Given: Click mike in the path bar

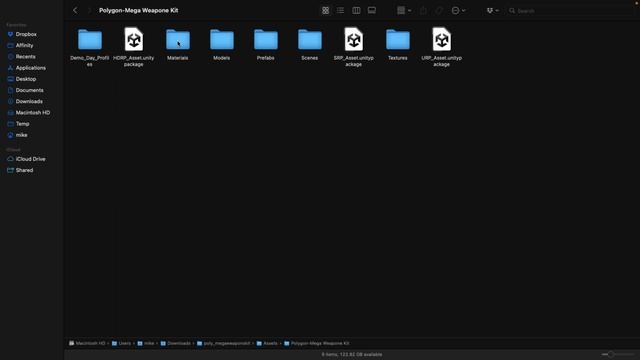Looking at the screenshot, I should 146,344.
